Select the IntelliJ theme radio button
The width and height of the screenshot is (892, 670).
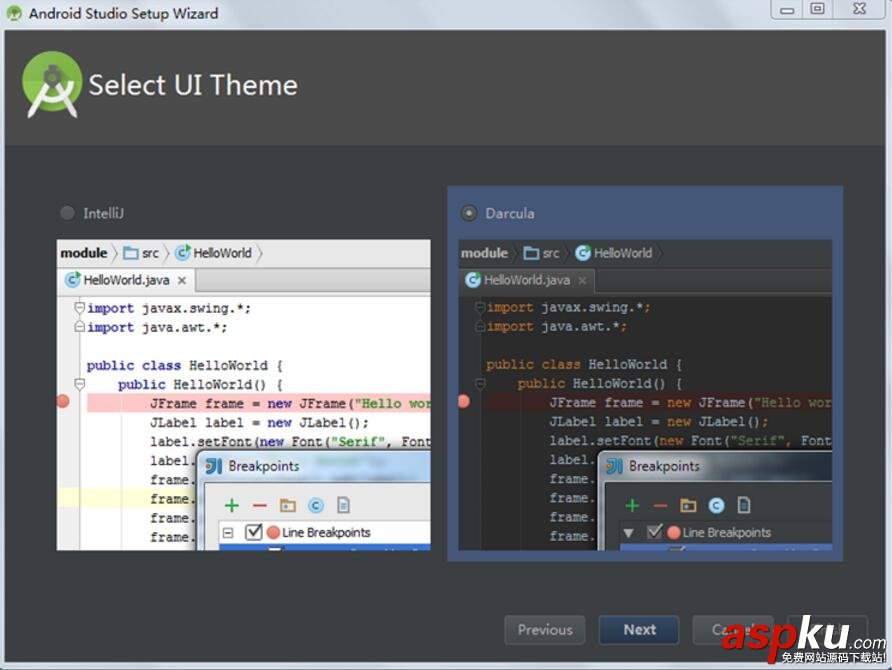point(66,212)
